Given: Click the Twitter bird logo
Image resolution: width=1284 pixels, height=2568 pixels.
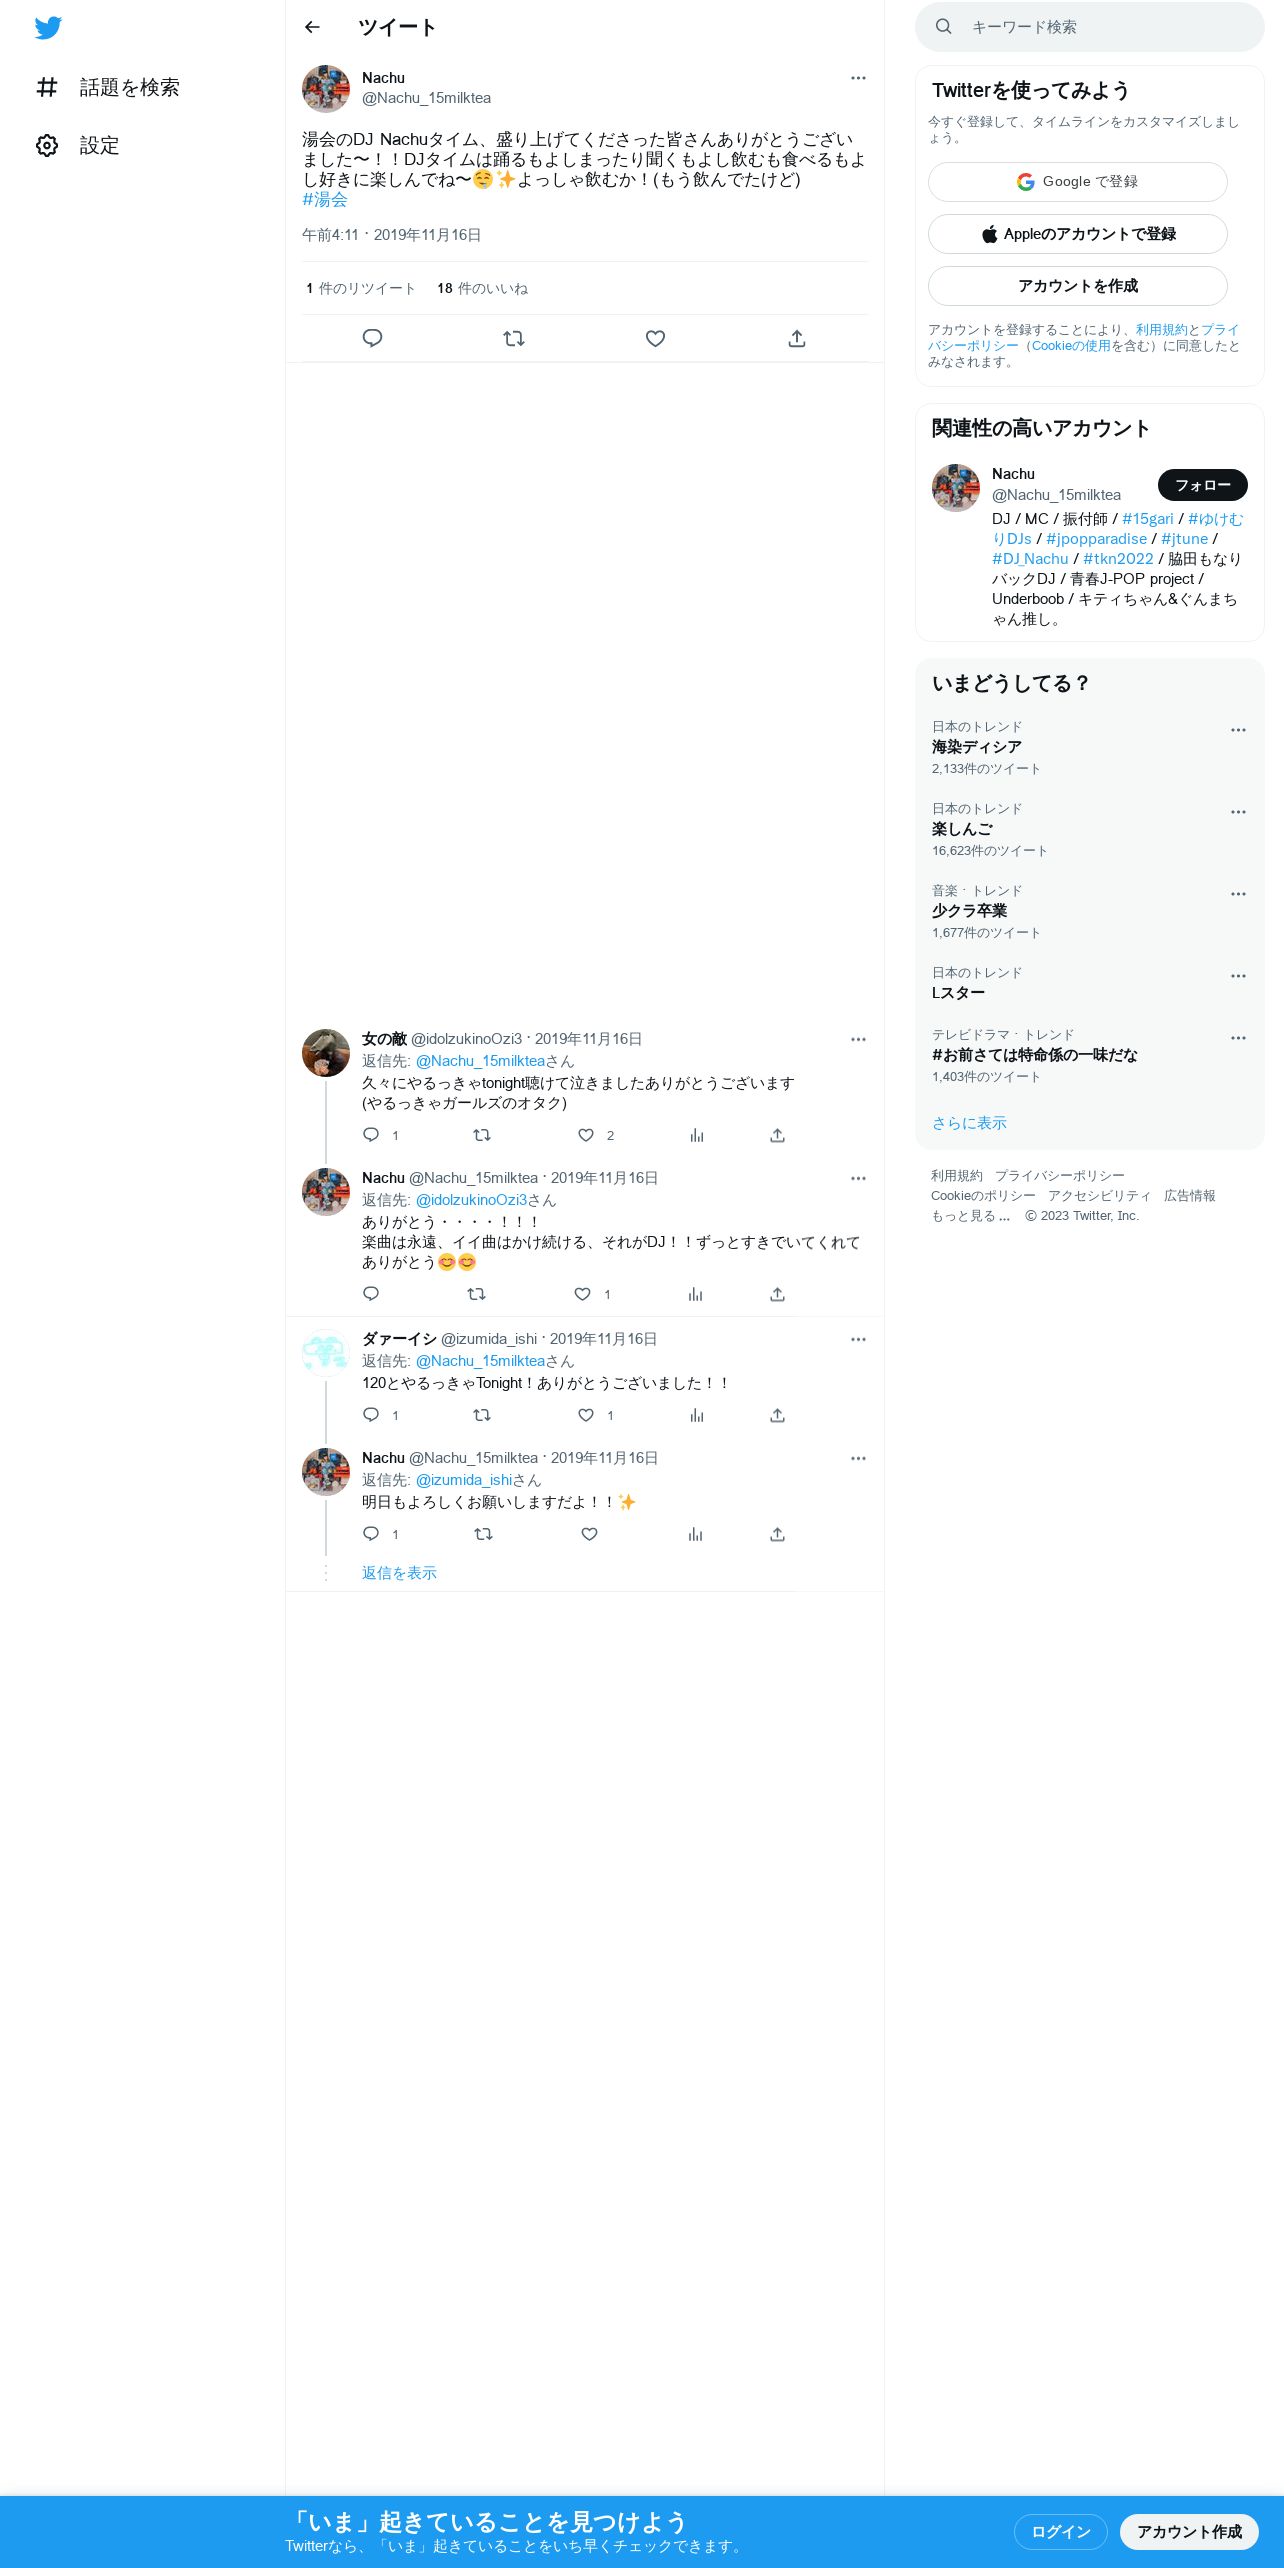Looking at the screenshot, I should pos(48,28).
